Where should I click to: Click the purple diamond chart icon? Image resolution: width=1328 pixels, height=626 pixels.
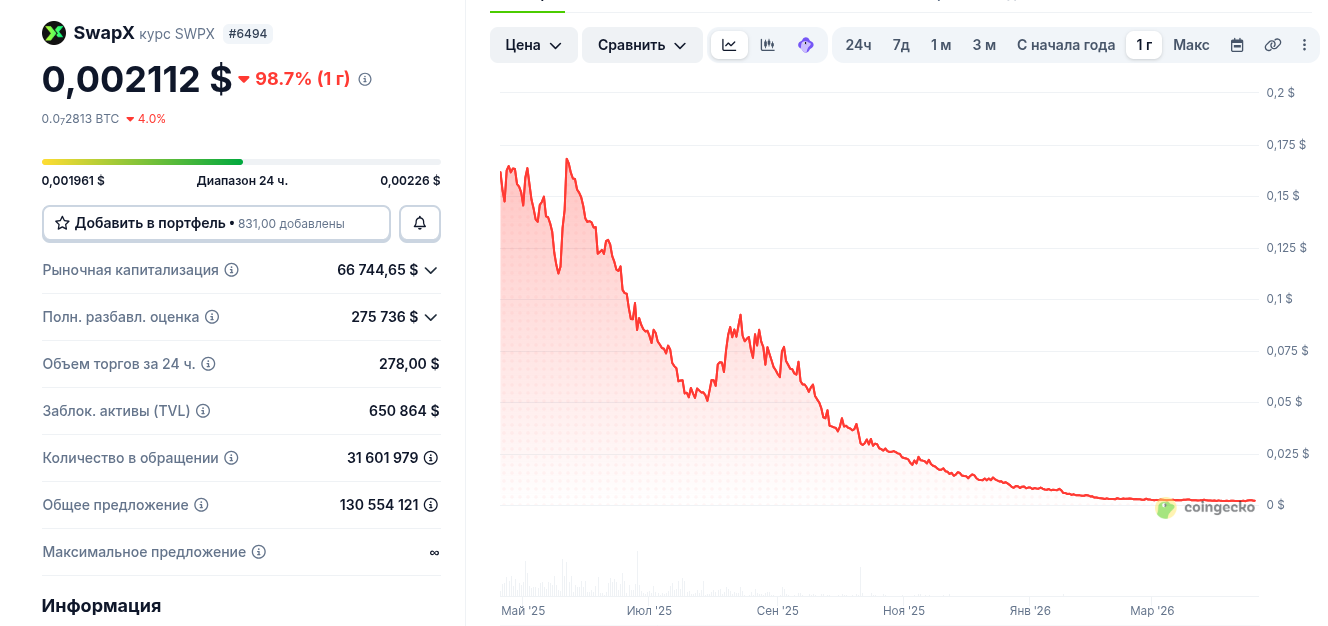806,45
